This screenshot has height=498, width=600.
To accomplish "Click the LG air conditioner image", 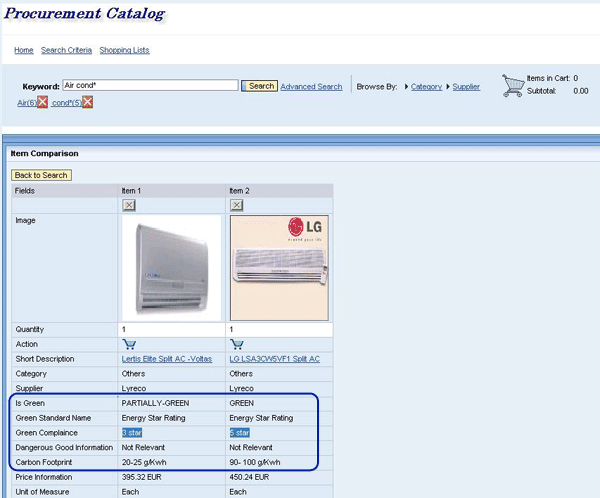I will [278, 266].
